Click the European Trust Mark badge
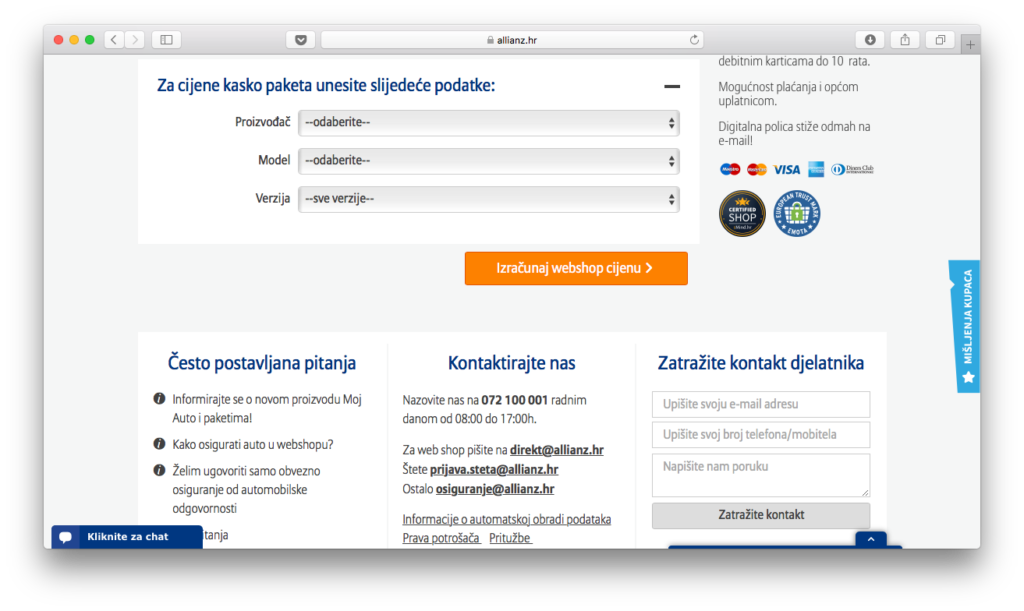Viewport: 1024px width, 611px height. point(797,213)
